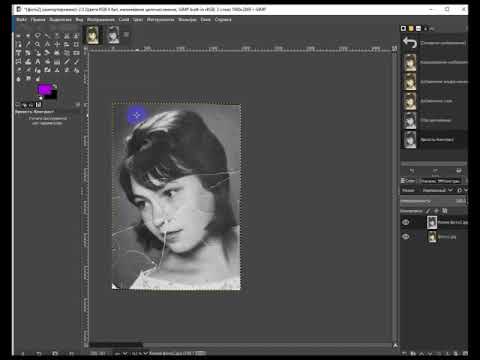Select the Paths tool
The width and height of the screenshot is (480, 360).
(x=18, y=44)
